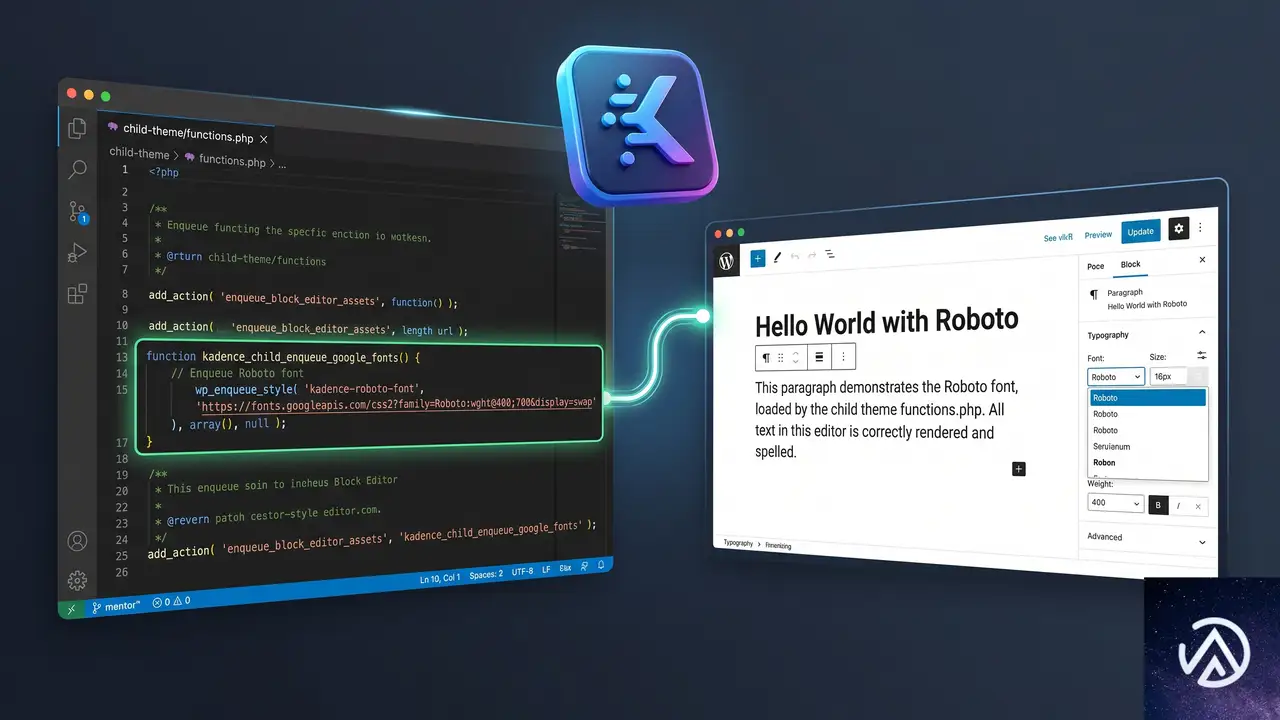Screen dimensions: 1280x720
Task: Open the typography options sliders icon
Action: click(1201, 355)
